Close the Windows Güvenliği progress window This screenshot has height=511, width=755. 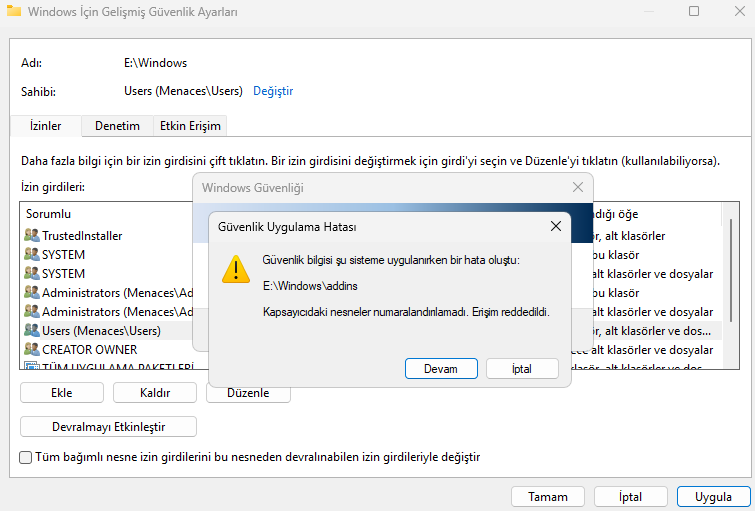(x=578, y=187)
